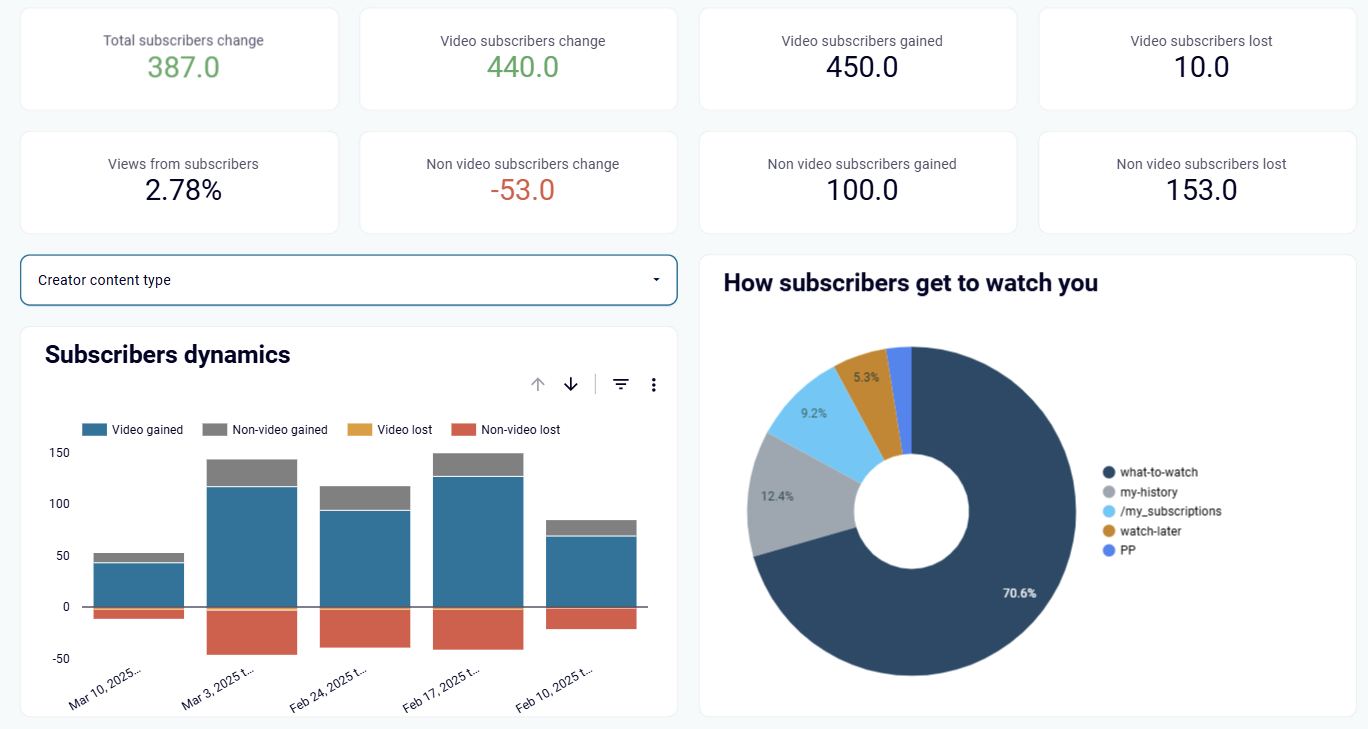Select the /my_subscriptions legend entry
This screenshot has width=1368, height=729.
[x=1162, y=511]
